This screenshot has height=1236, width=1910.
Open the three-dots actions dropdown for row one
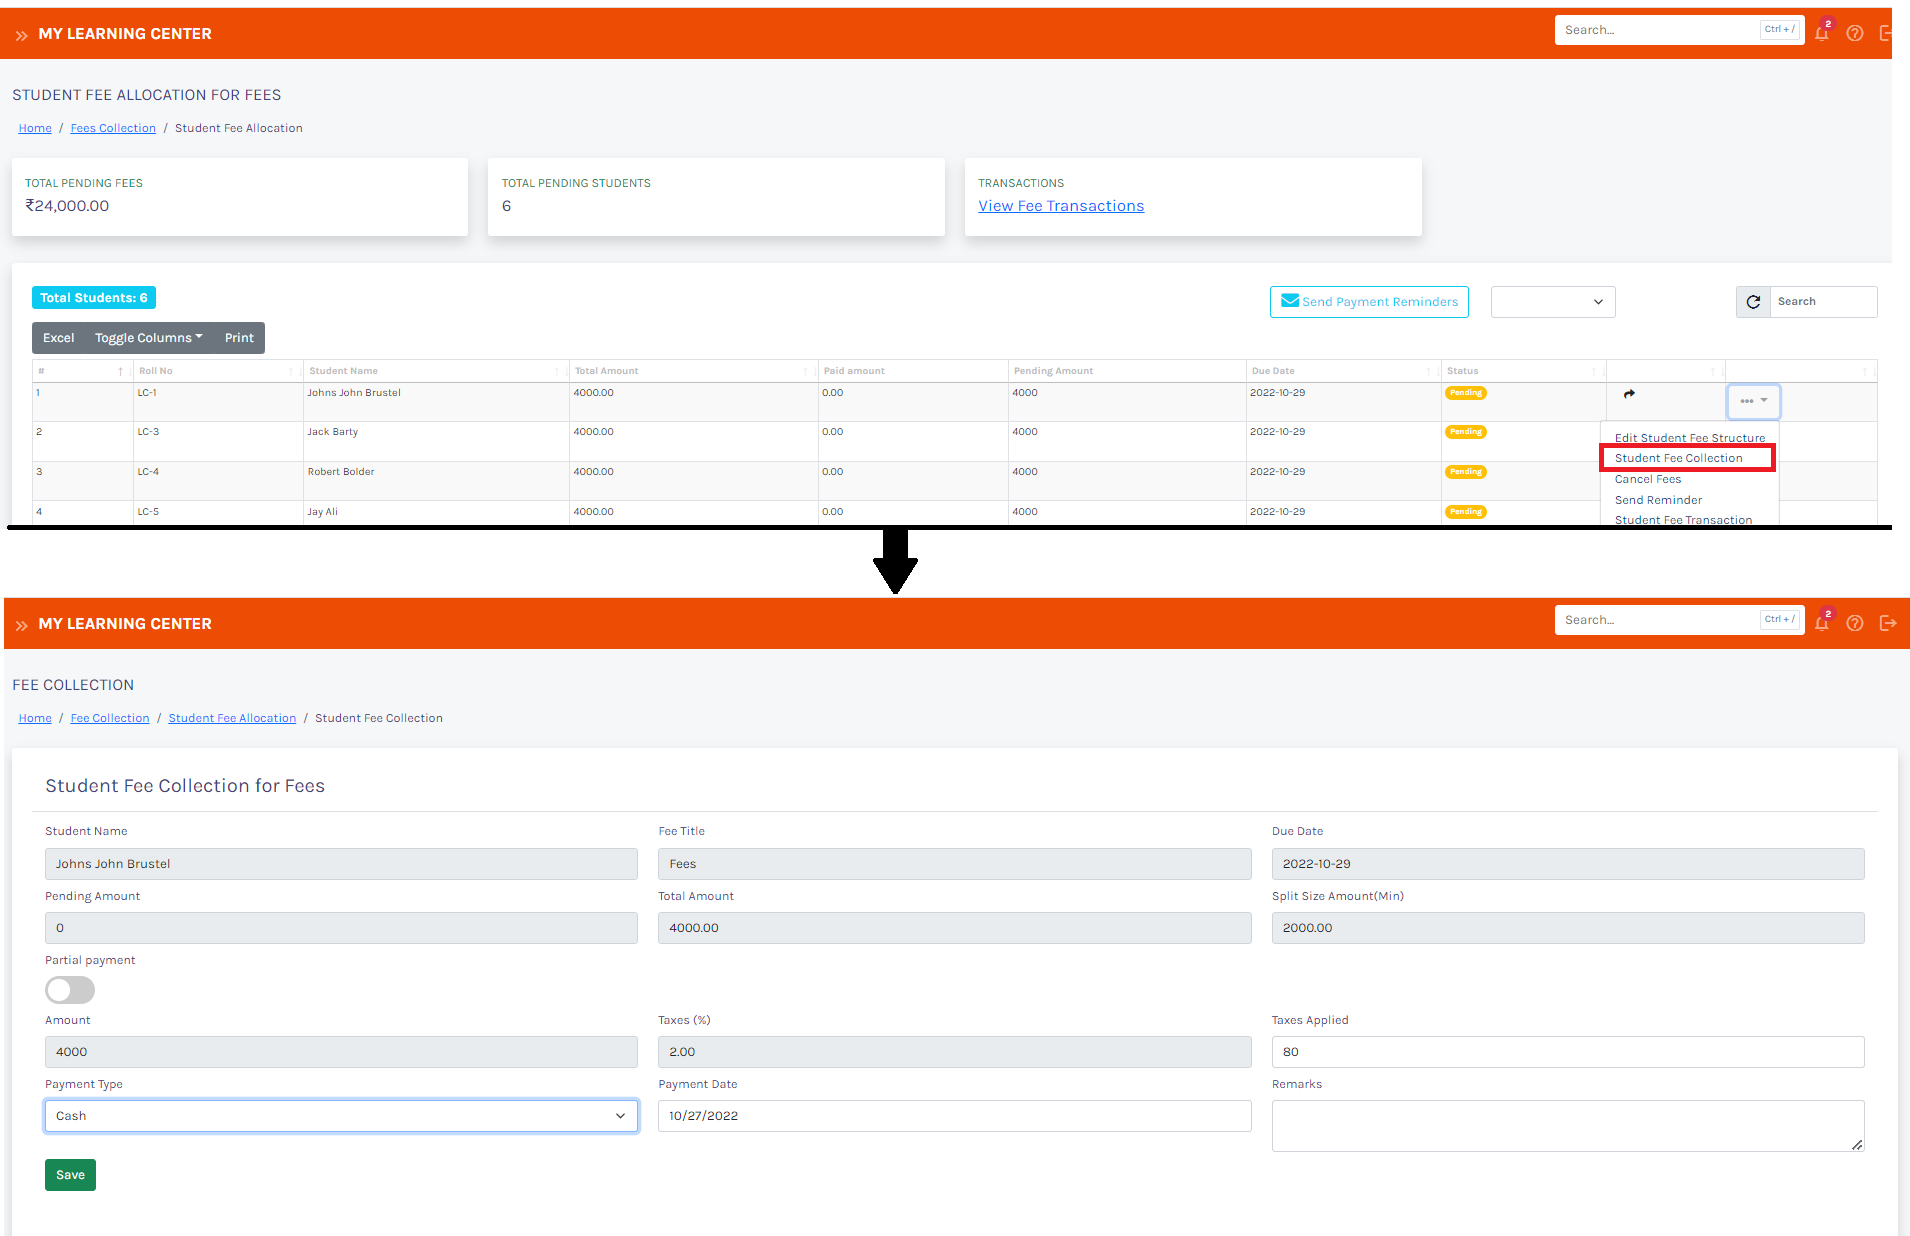[x=1753, y=401]
